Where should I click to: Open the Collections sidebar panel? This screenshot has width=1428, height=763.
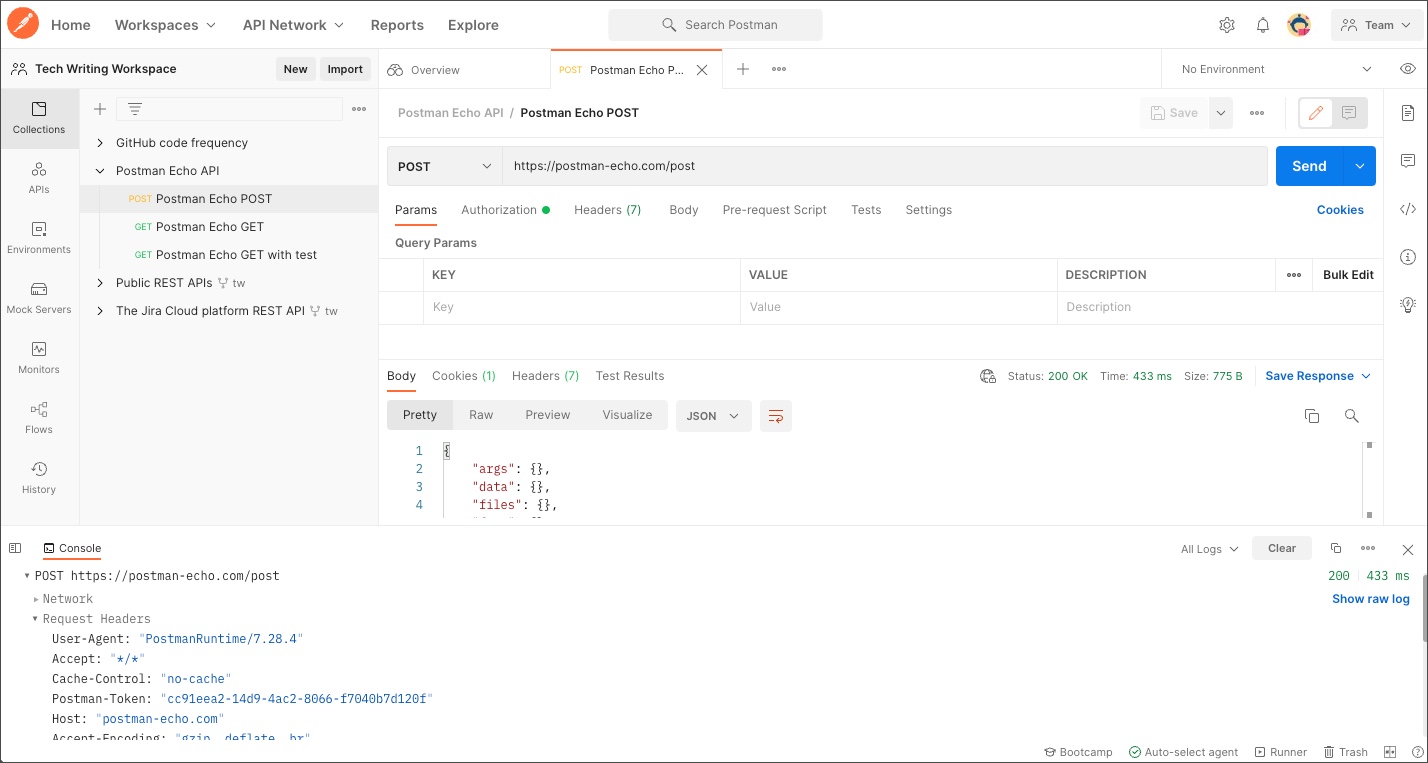click(x=39, y=118)
